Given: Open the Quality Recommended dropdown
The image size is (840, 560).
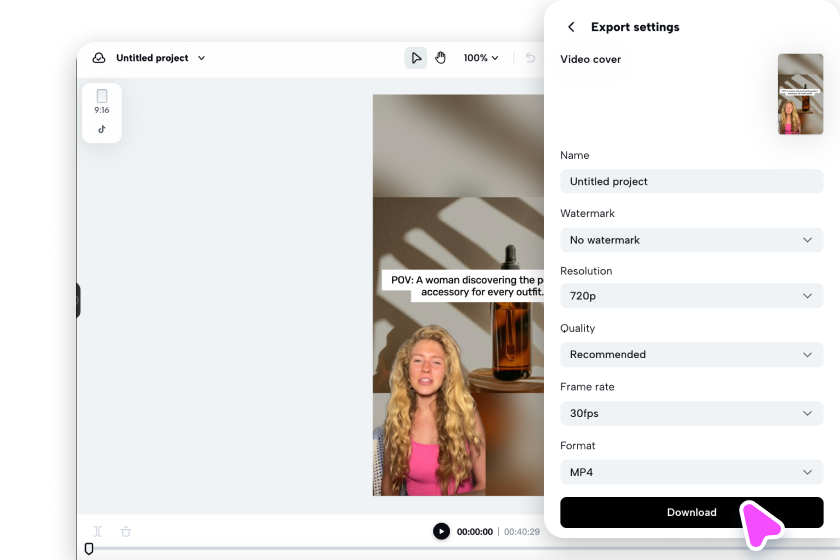Looking at the screenshot, I should click(x=692, y=355).
